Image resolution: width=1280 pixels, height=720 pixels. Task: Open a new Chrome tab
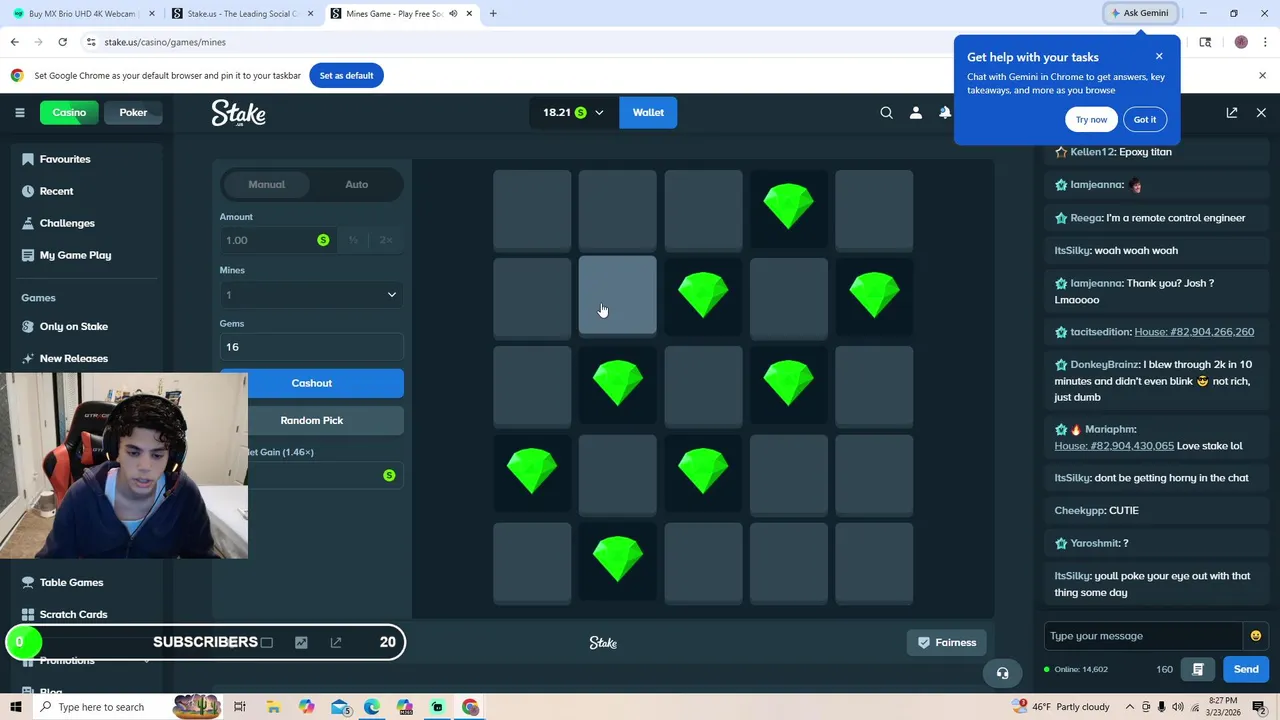pos(492,14)
